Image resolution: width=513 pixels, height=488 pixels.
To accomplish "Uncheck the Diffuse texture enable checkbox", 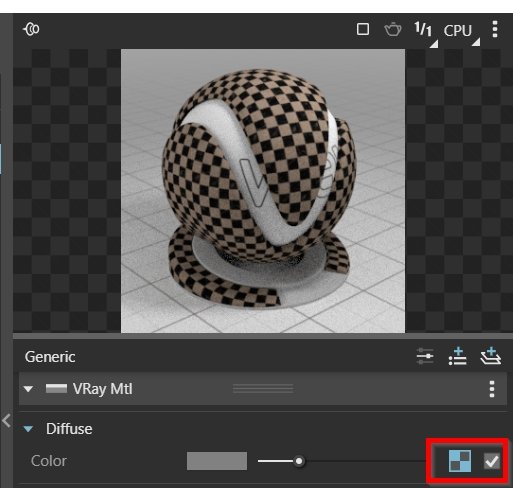I will click(492, 461).
